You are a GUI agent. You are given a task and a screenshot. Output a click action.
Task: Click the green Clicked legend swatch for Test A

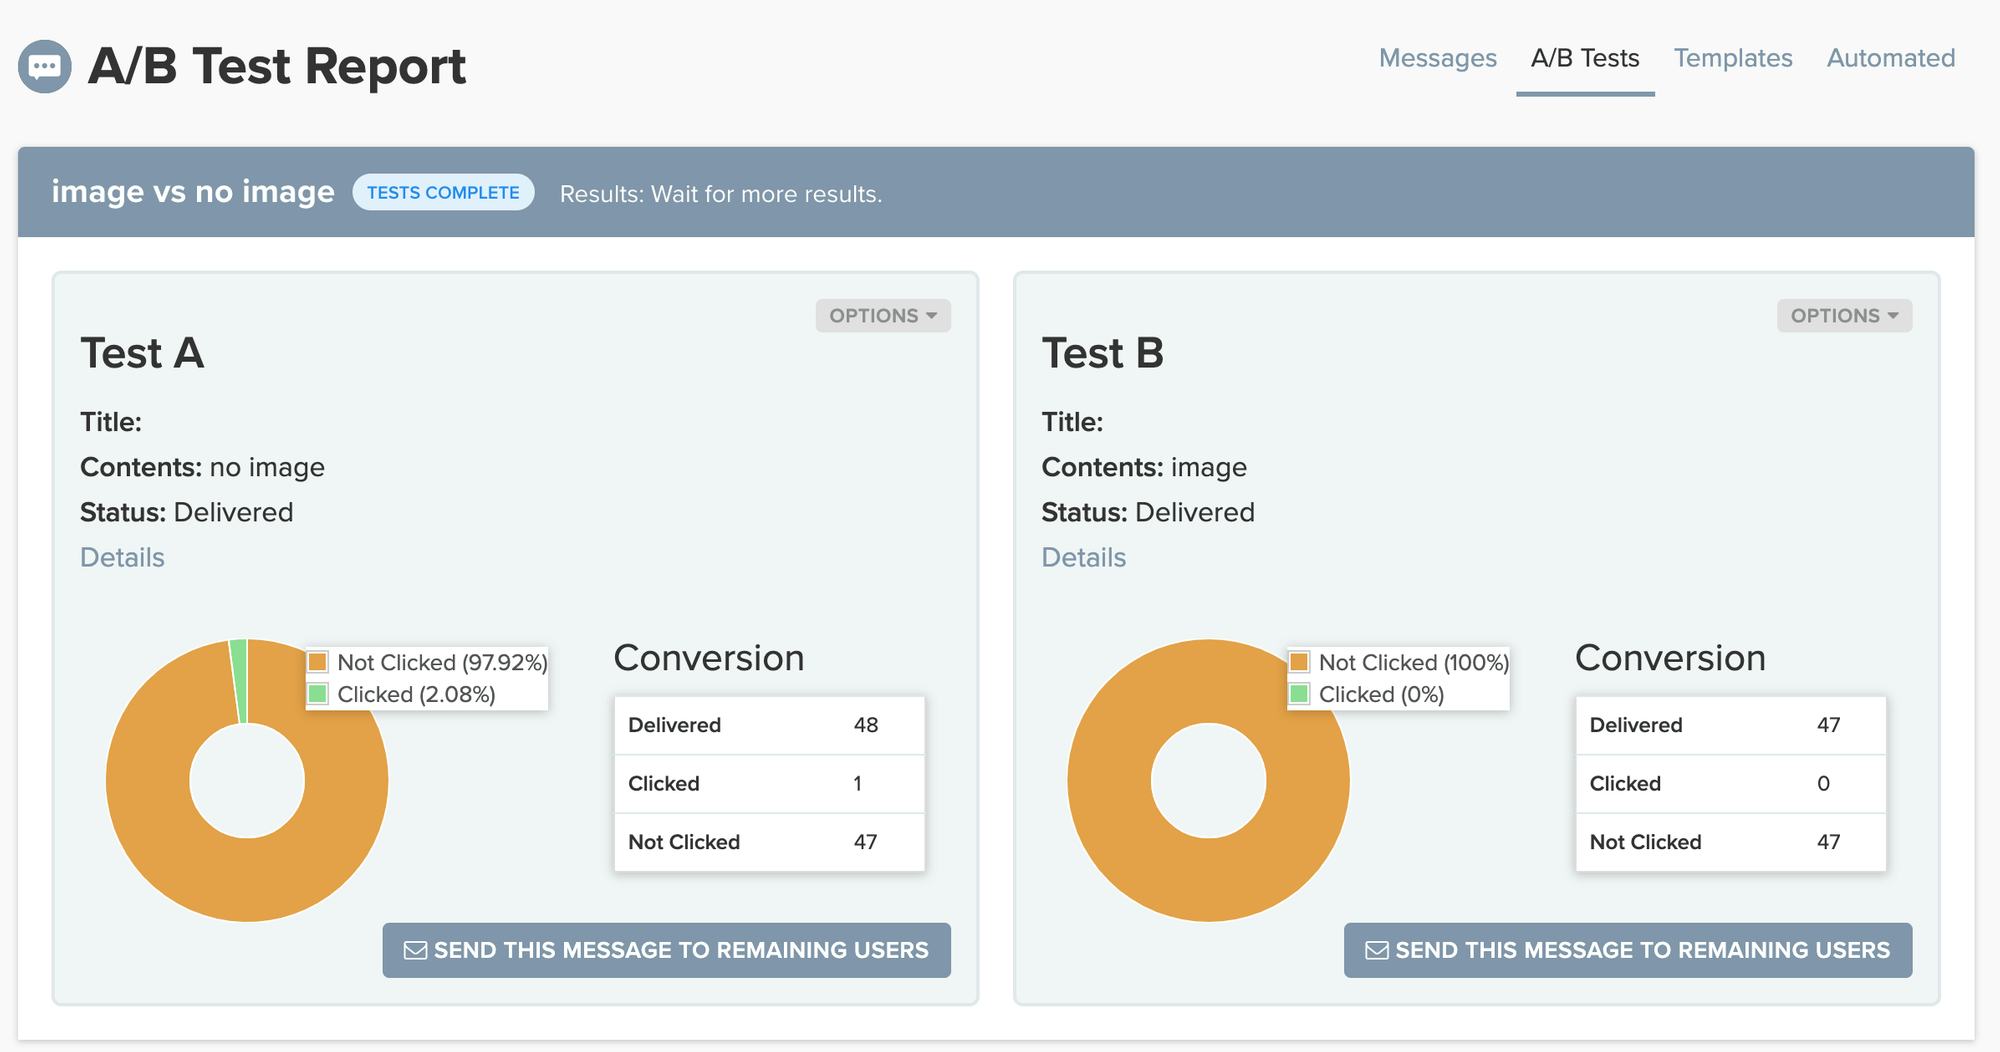(x=319, y=693)
